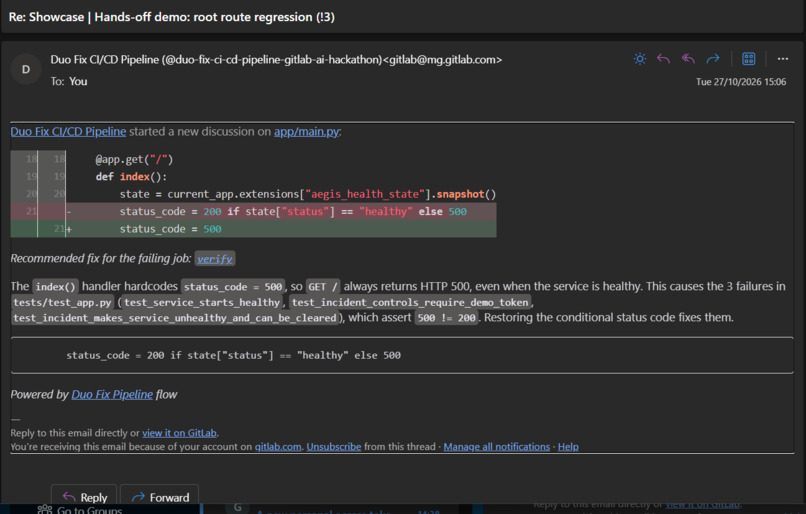Click the Reply arrow icon in header
806x514 pixels.
(x=664, y=59)
